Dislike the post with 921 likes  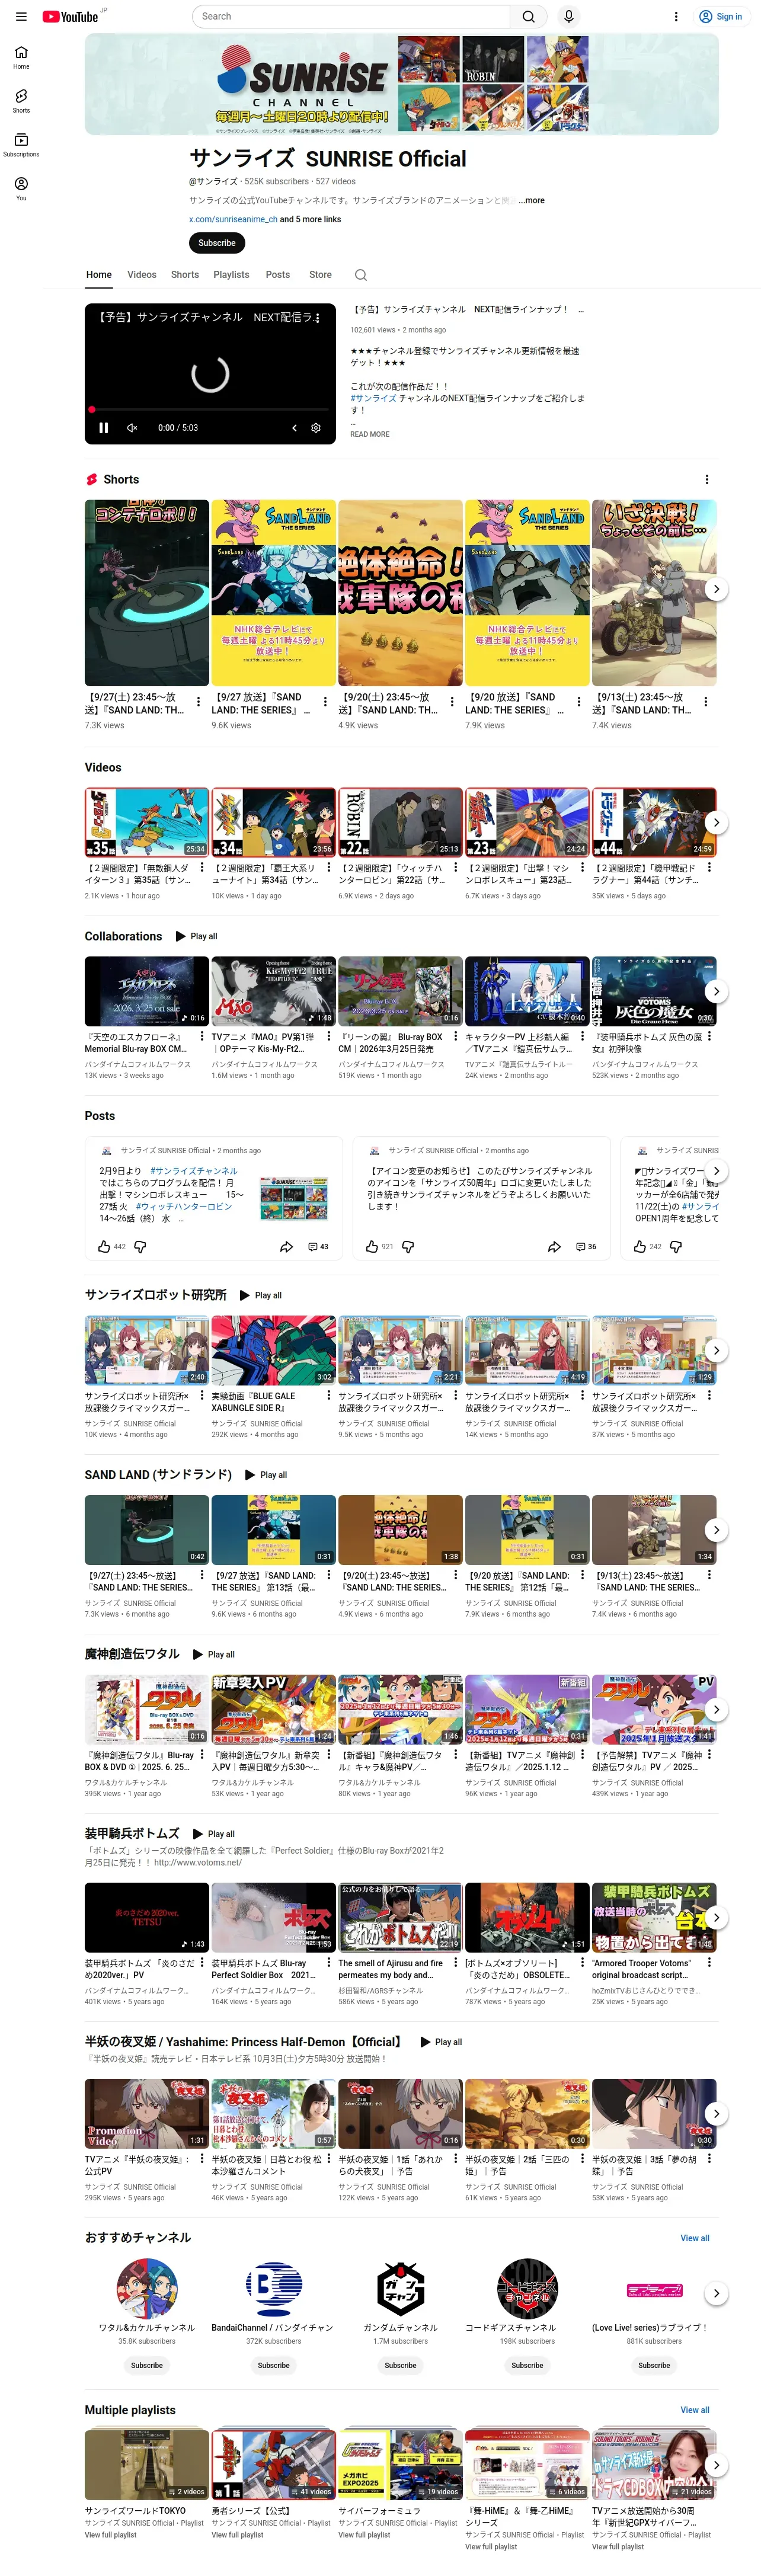408,1247
